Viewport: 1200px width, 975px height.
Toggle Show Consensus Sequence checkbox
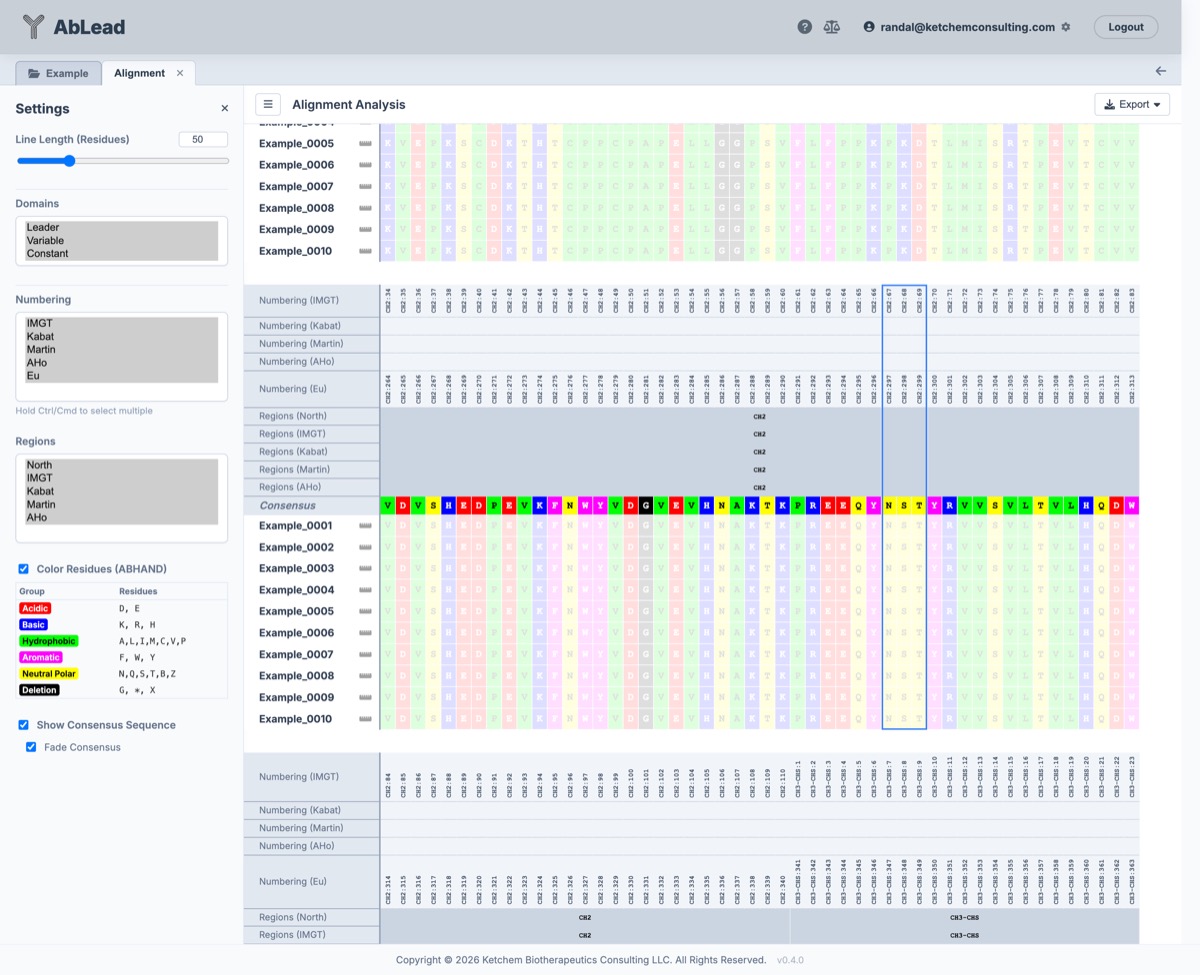click(24, 725)
